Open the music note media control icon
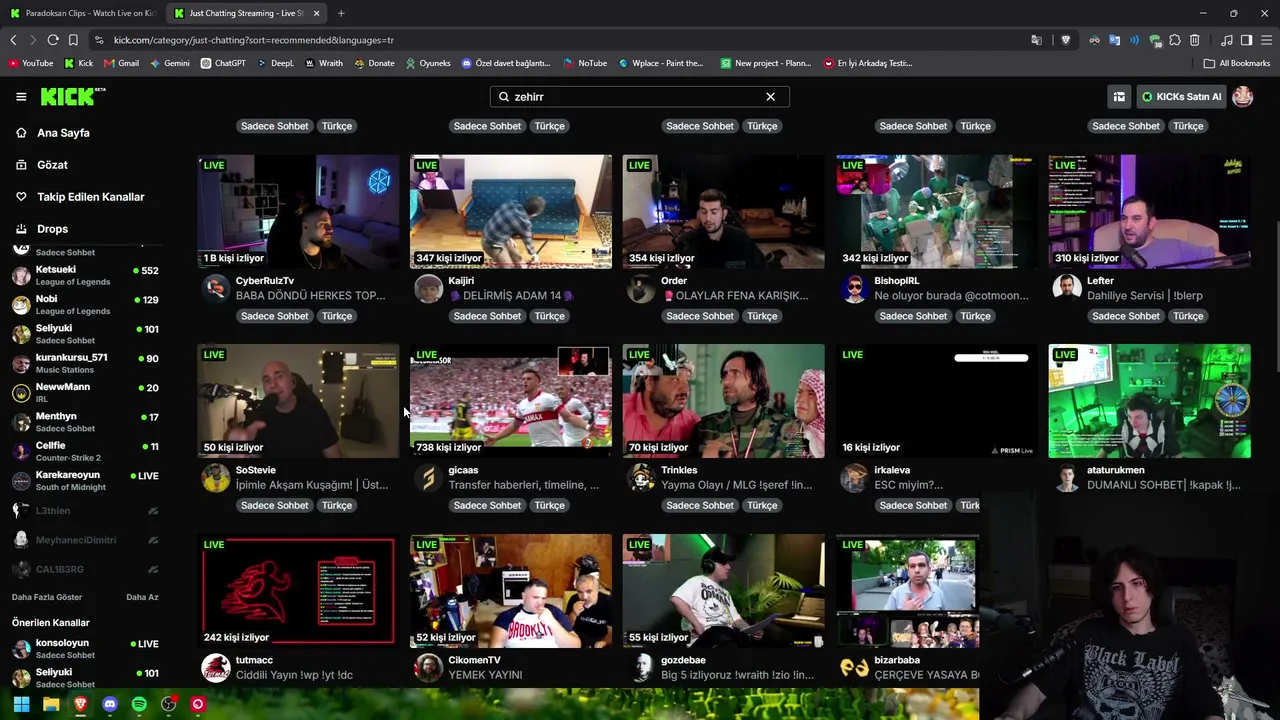The image size is (1280, 720). (1227, 40)
